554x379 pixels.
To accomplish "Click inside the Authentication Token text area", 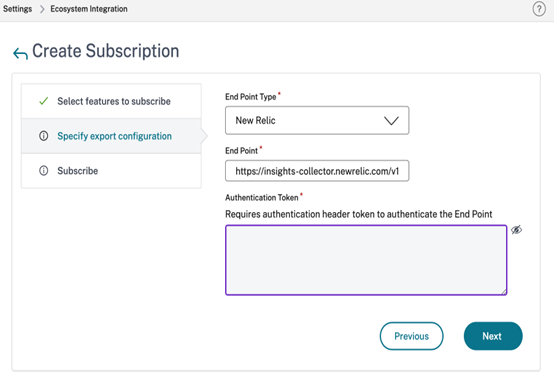I will coord(366,260).
